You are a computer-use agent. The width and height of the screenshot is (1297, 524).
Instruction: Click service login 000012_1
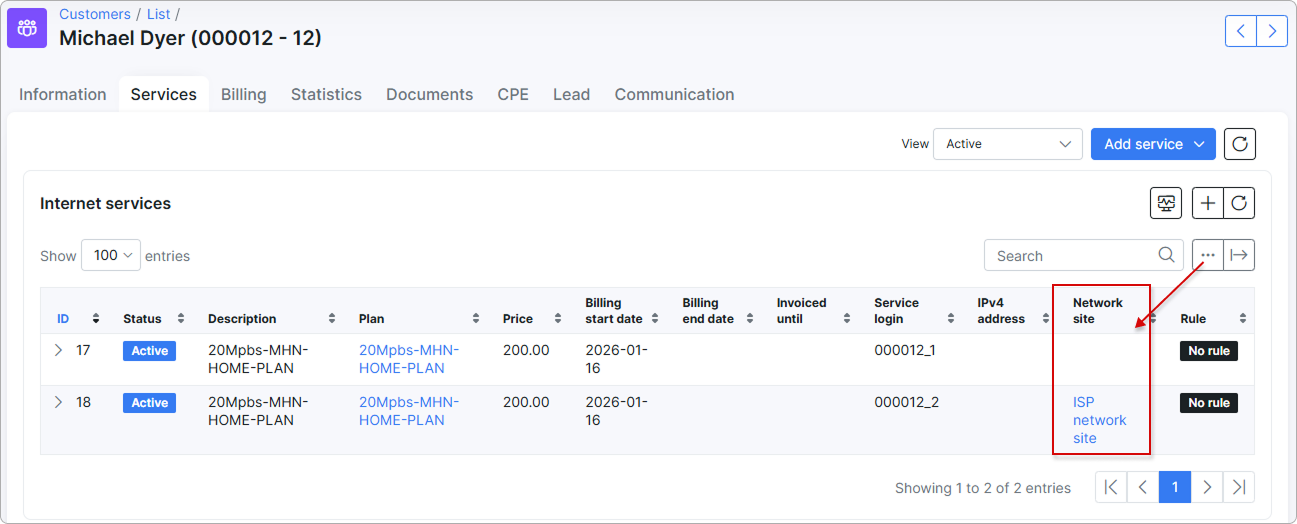point(907,351)
